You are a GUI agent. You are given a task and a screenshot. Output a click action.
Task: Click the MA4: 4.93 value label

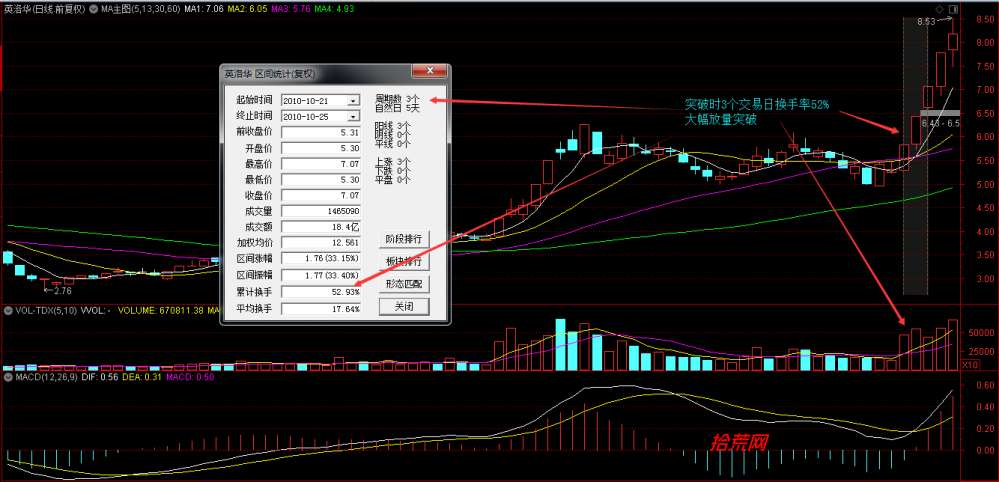coord(334,10)
